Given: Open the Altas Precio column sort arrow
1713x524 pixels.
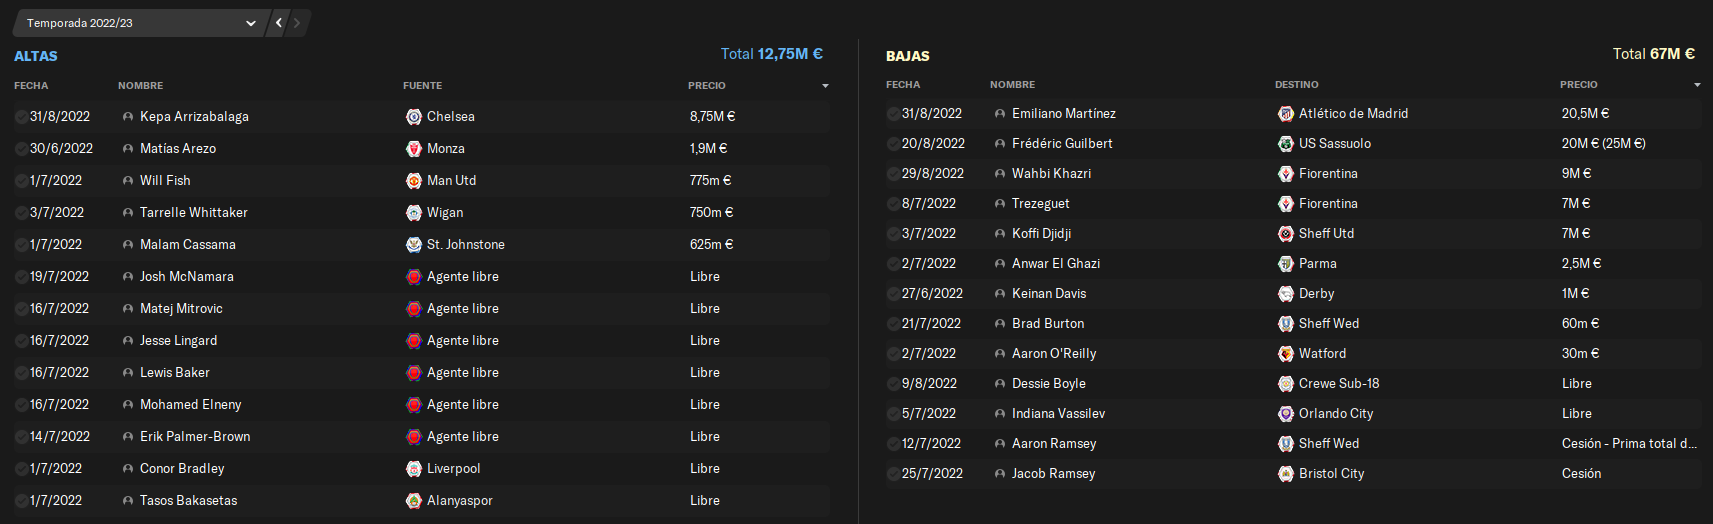Looking at the screenshot, I should 825,86.
